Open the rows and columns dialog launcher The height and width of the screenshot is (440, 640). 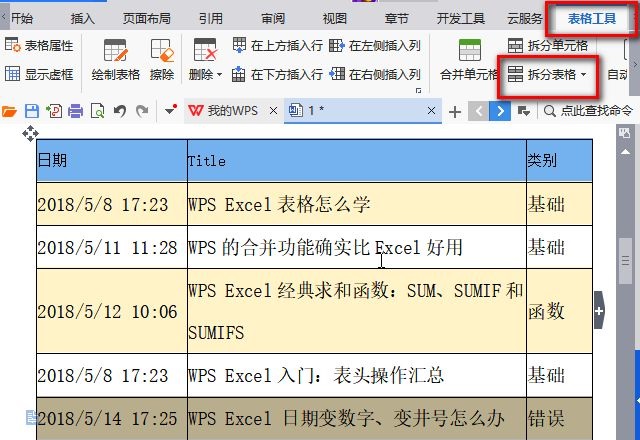click(x=418, y=91)
